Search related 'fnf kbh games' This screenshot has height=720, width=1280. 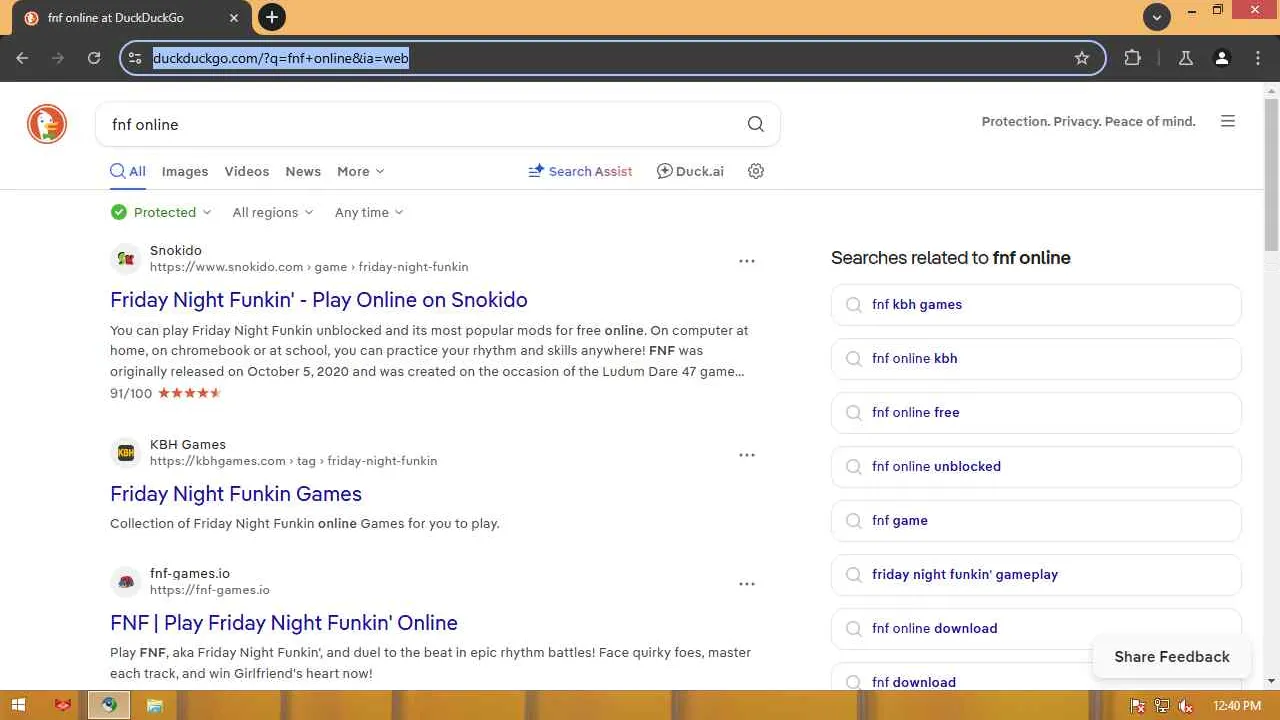(x=1036, y=305)
